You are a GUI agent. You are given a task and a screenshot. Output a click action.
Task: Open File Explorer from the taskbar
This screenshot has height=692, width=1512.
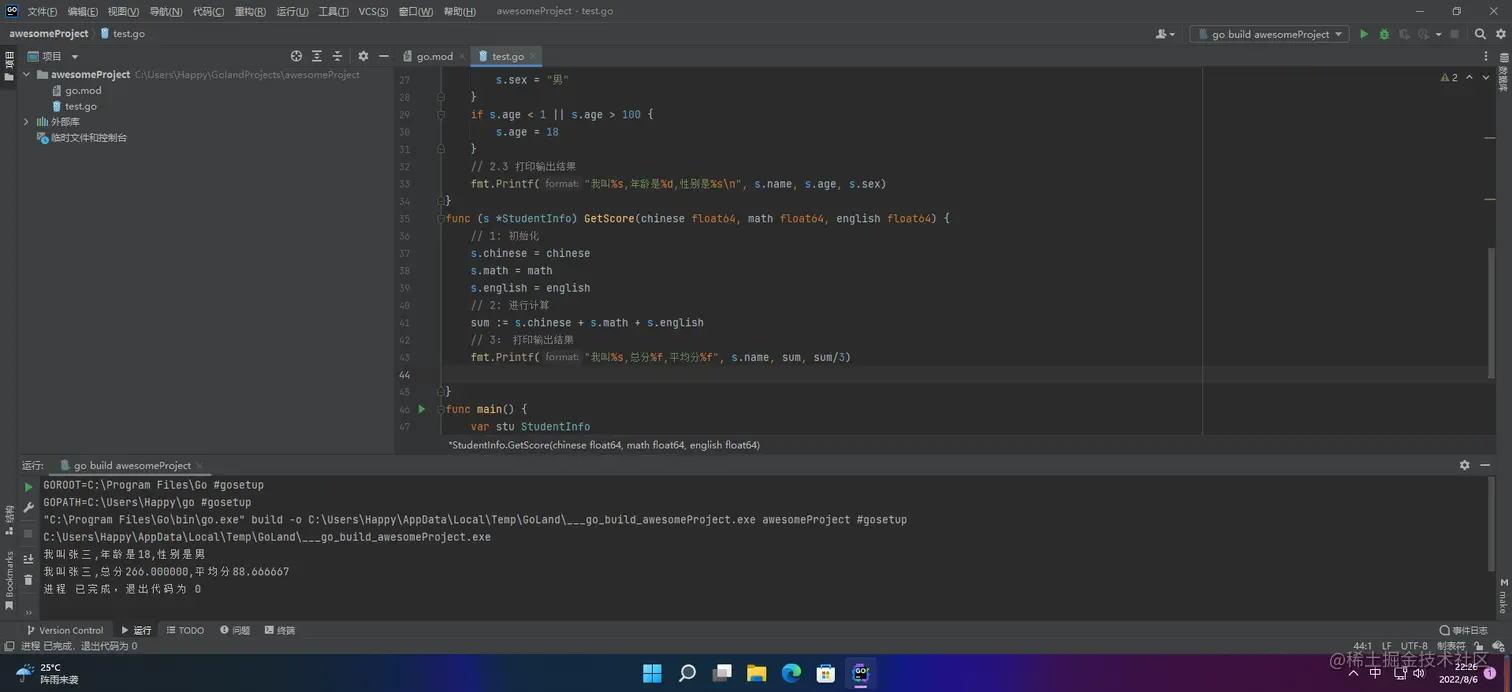[757, 673]
